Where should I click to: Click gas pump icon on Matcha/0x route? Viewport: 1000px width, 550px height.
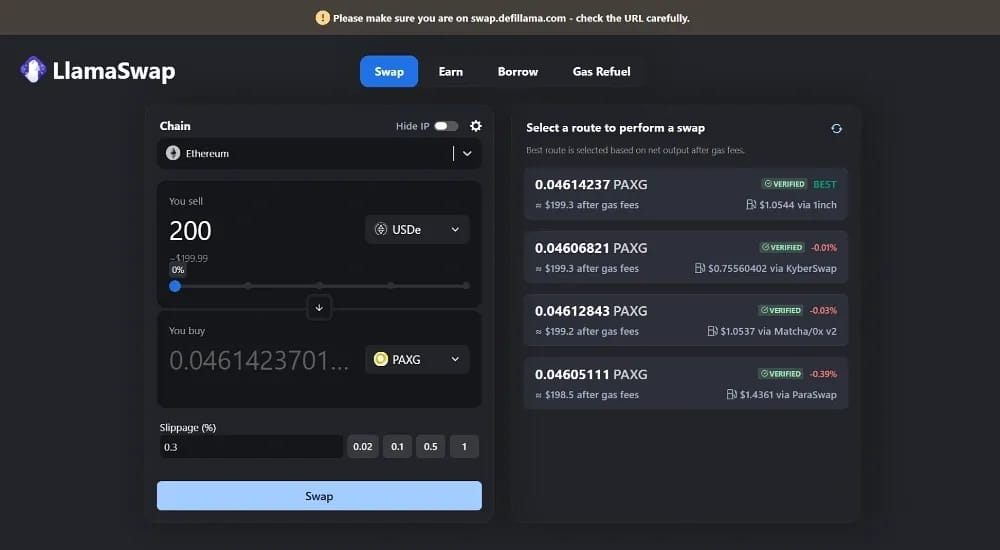click(712, 331)
